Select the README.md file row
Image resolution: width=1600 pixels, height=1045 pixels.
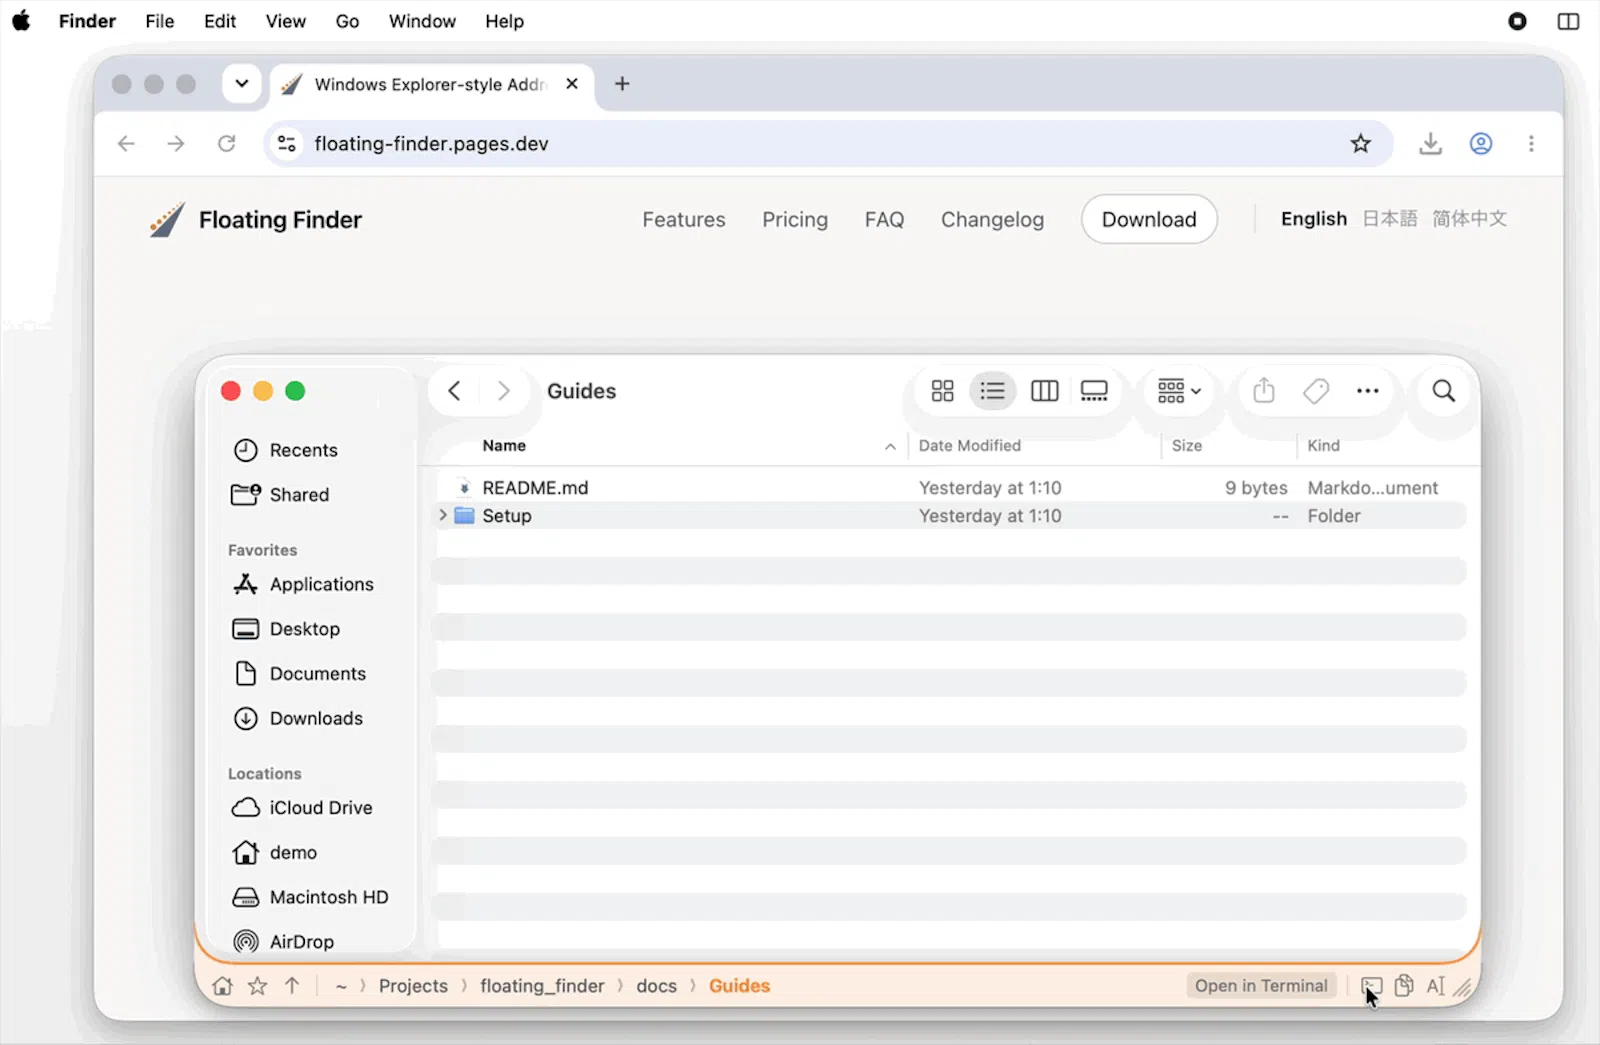pyautogui.click(x=949, y=488)
